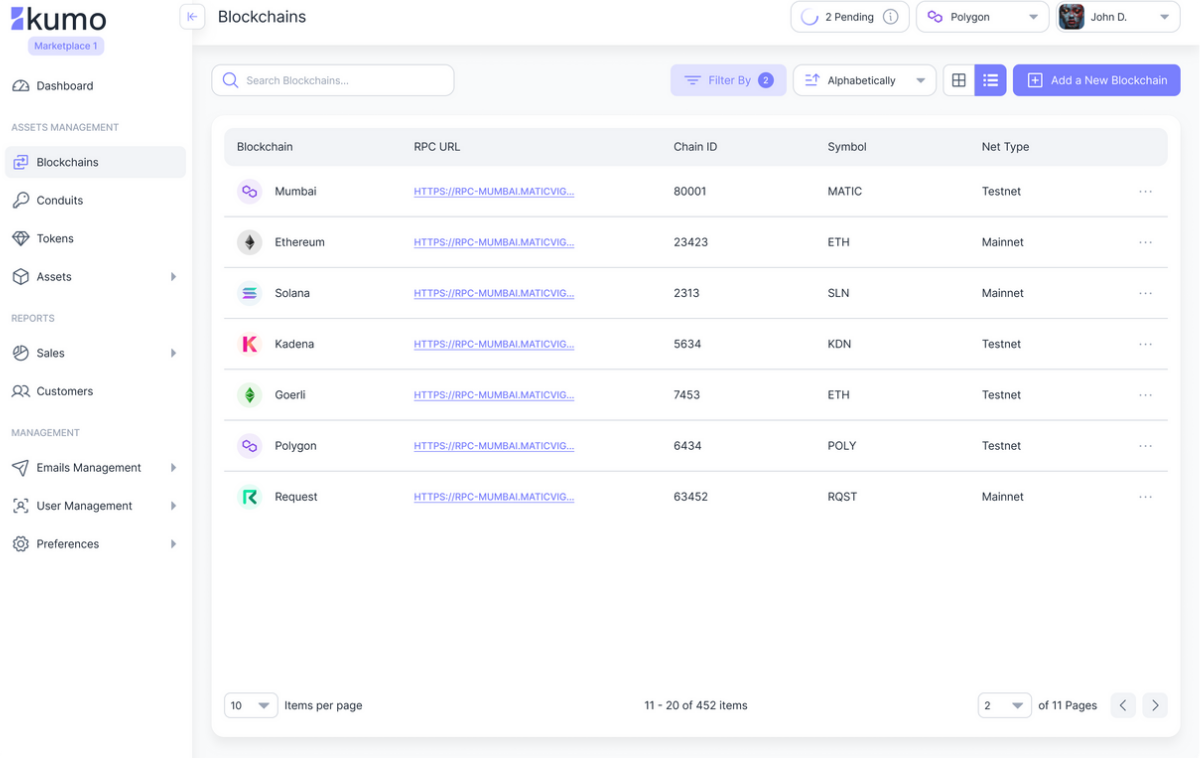Image resolution: width=1200 pixels, height=760 pixels.
Task: Go to next page using right arrow
Action: [1155, 705]
